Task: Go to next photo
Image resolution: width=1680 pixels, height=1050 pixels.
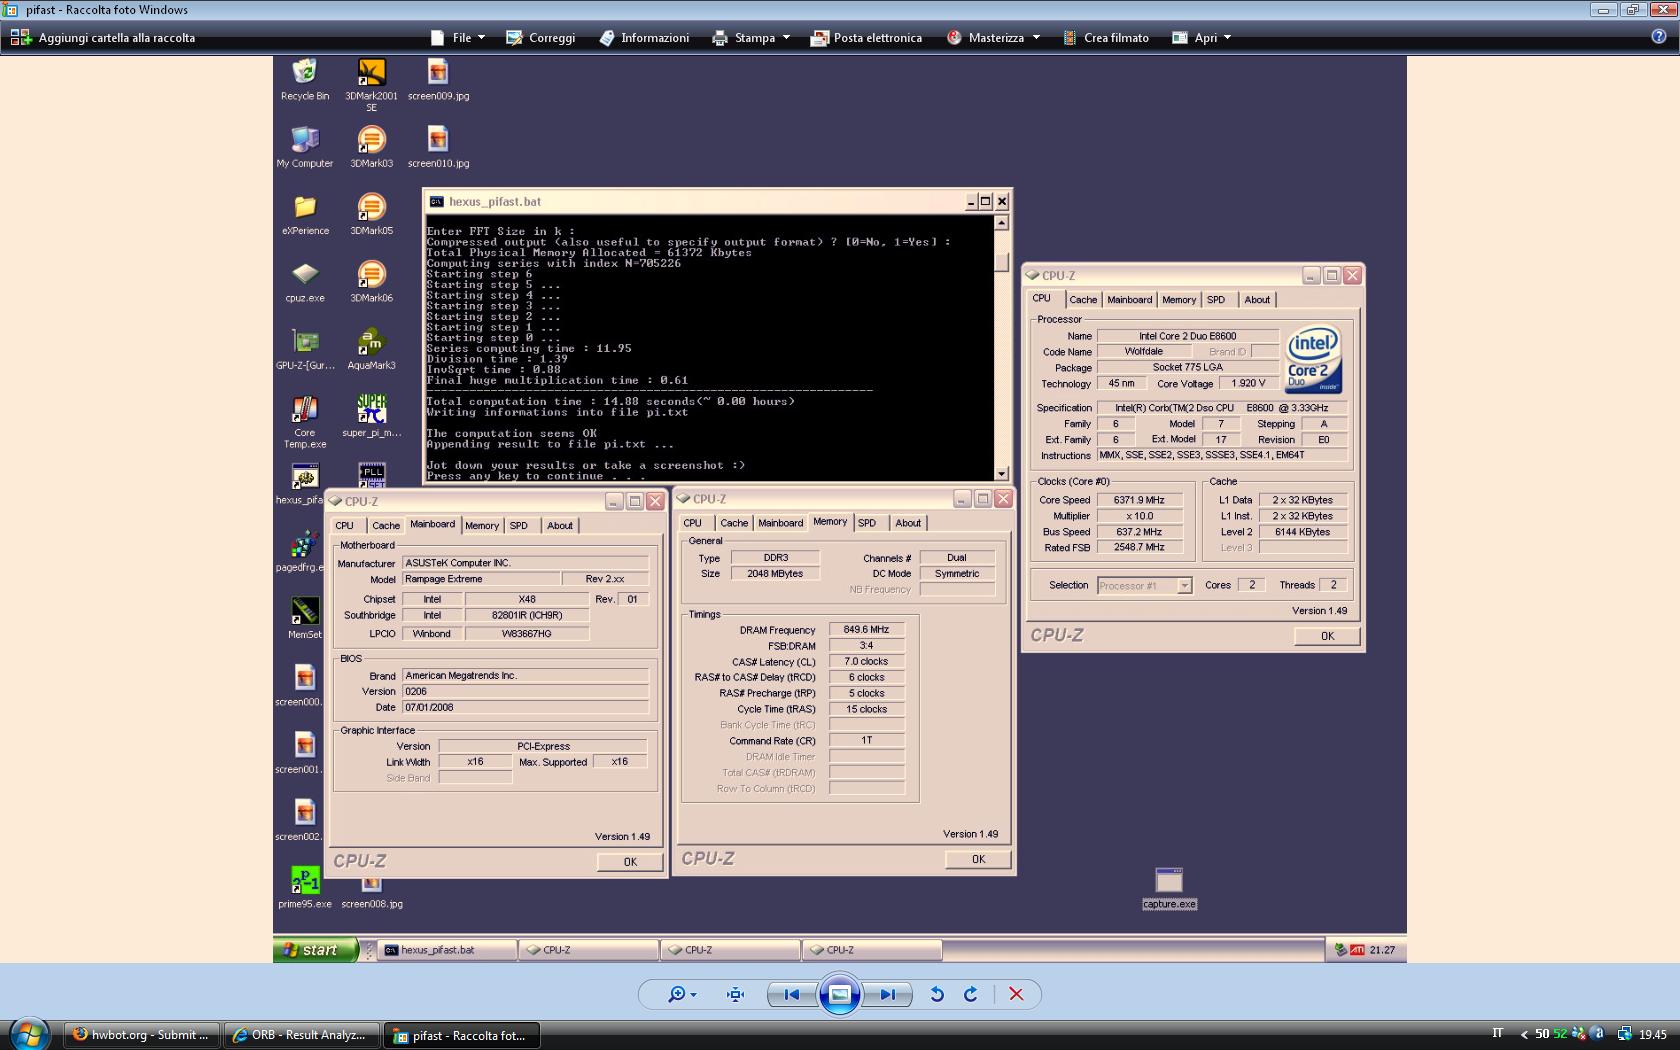Action: [887, 994]
